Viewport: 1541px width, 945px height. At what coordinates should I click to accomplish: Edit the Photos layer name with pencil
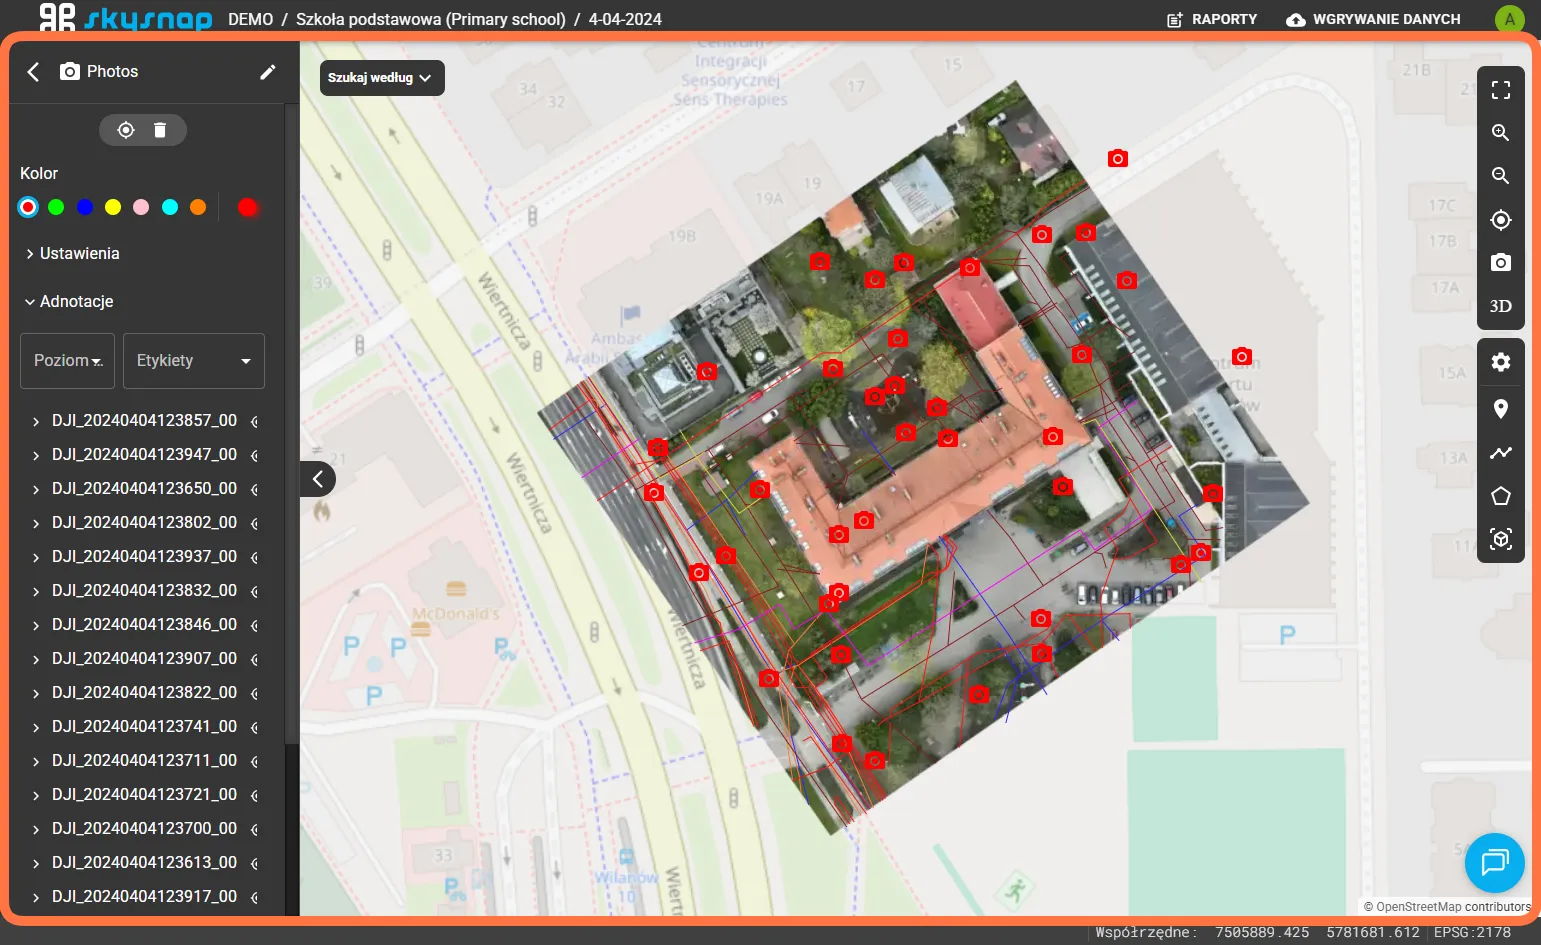click(x=267, y=72)
